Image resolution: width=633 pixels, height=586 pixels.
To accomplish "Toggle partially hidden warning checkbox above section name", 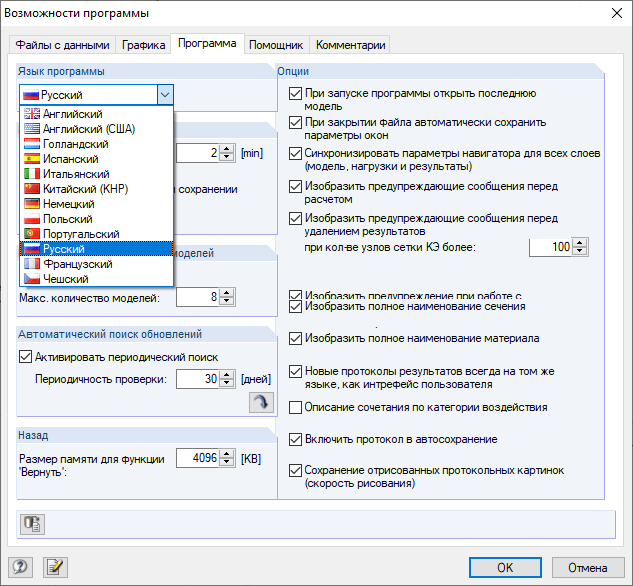I will click(x=296, y=295).
